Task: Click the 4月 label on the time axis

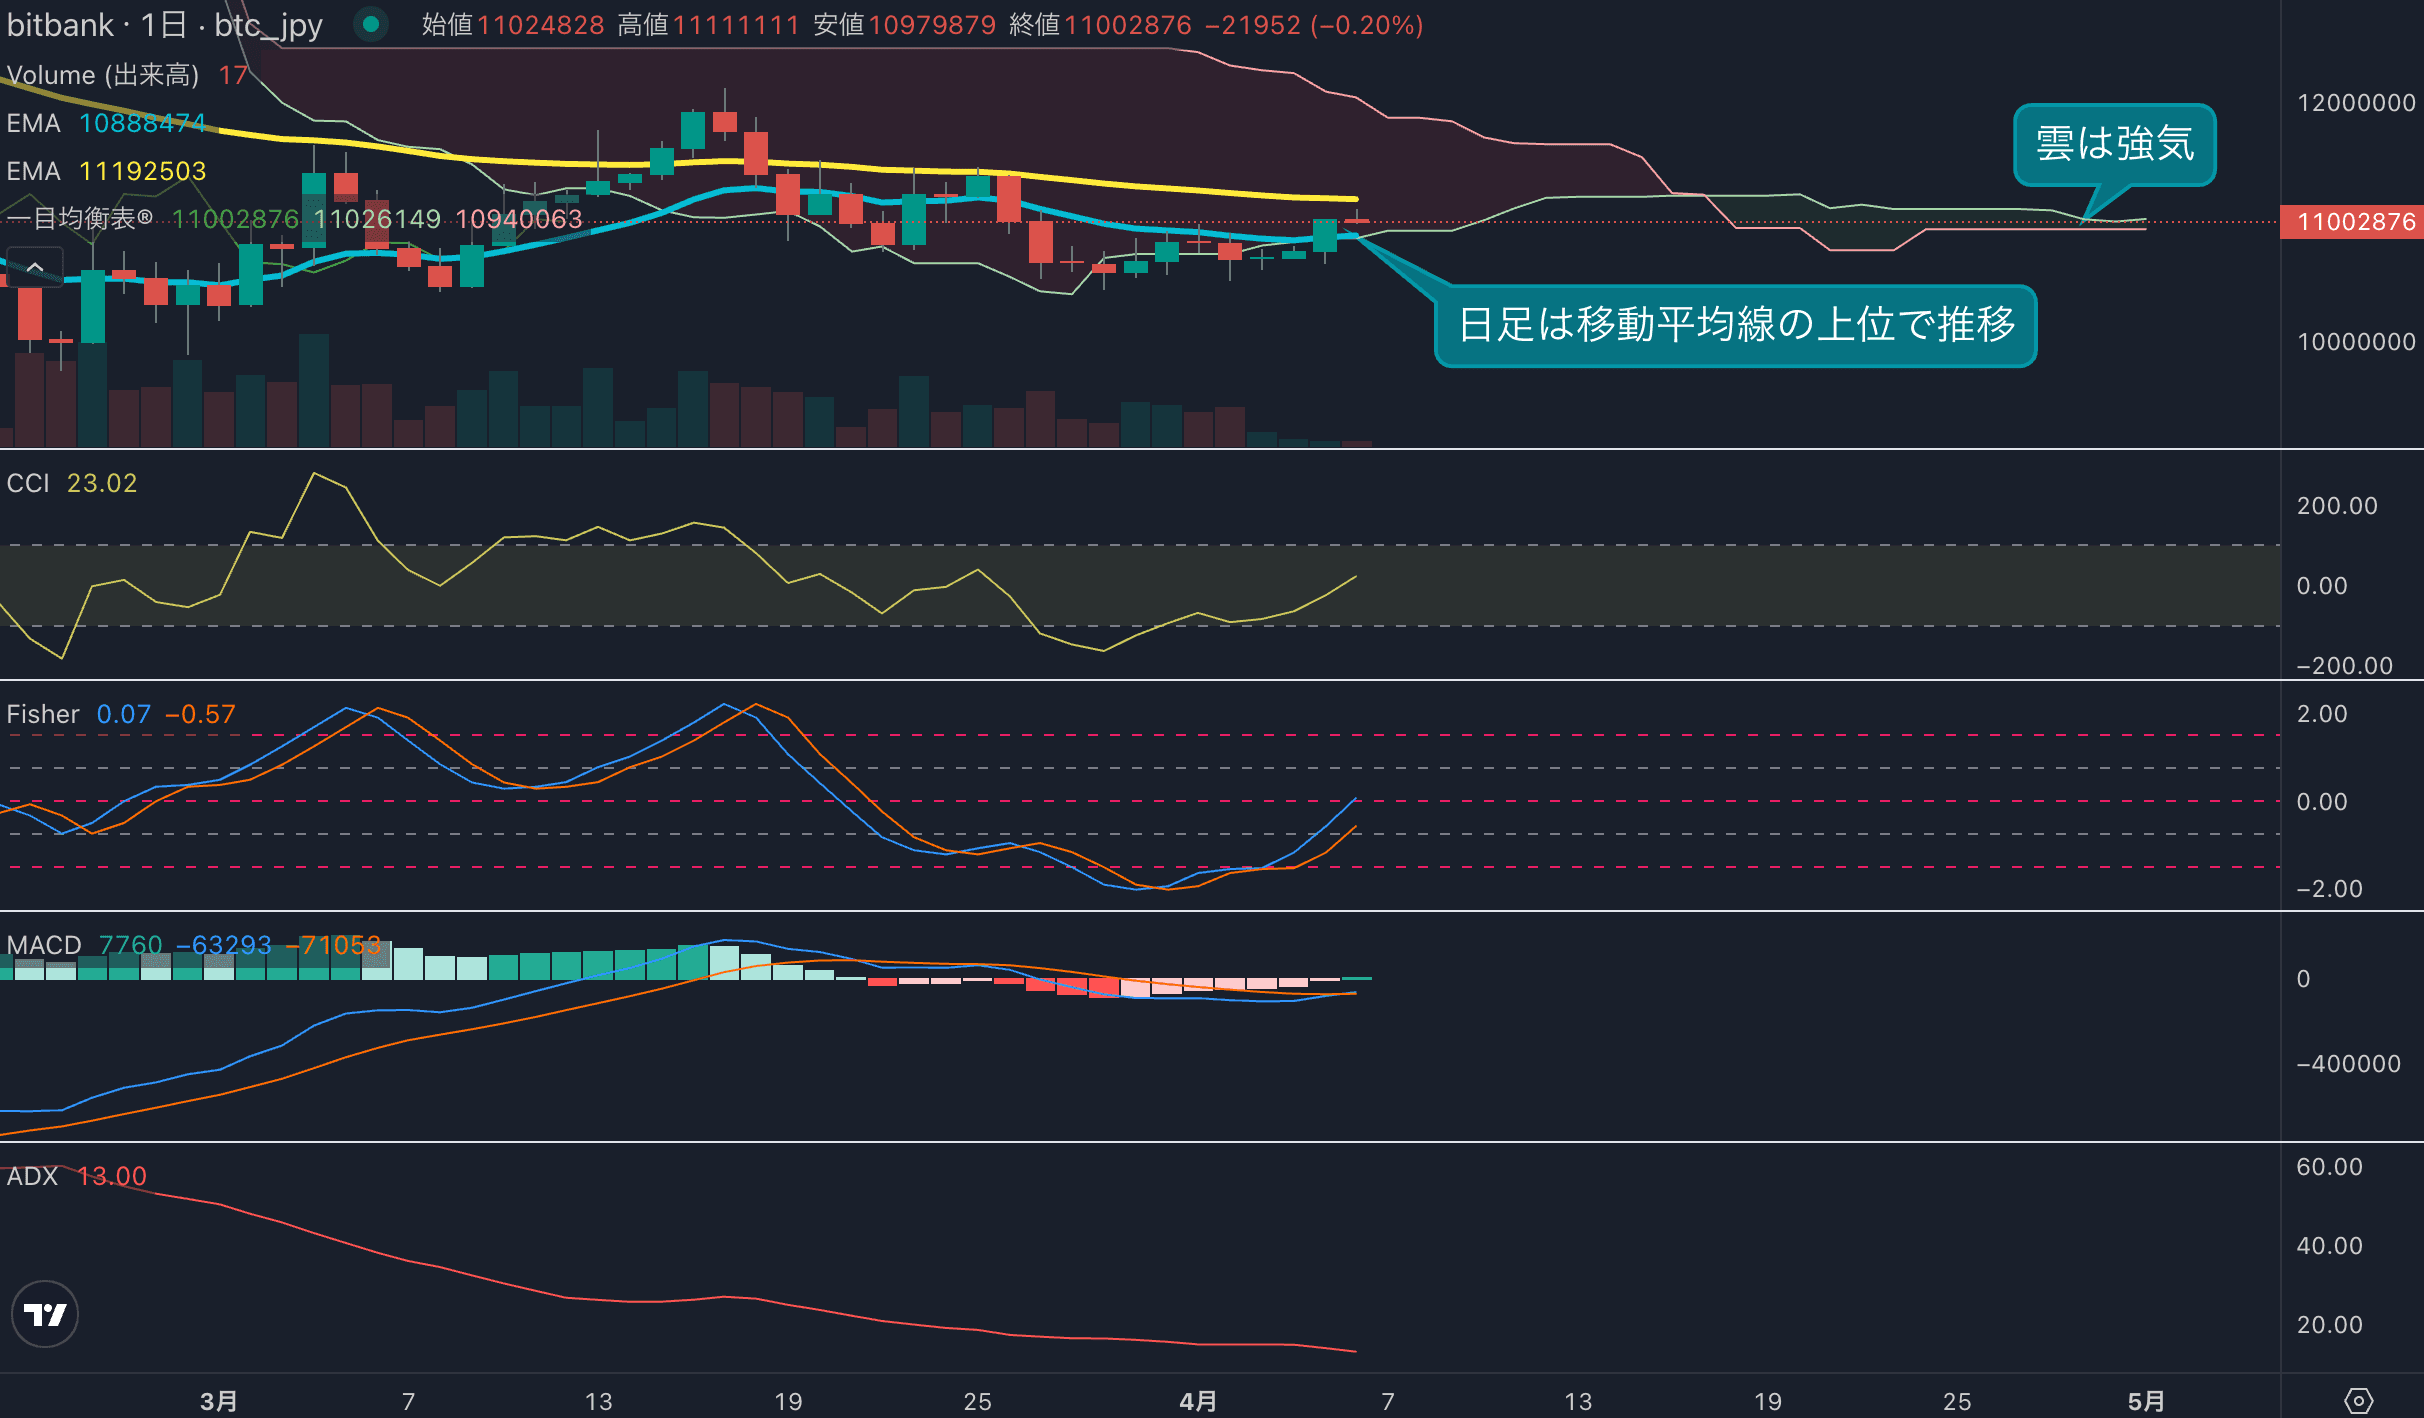Action: [x=1198, y=1401]
